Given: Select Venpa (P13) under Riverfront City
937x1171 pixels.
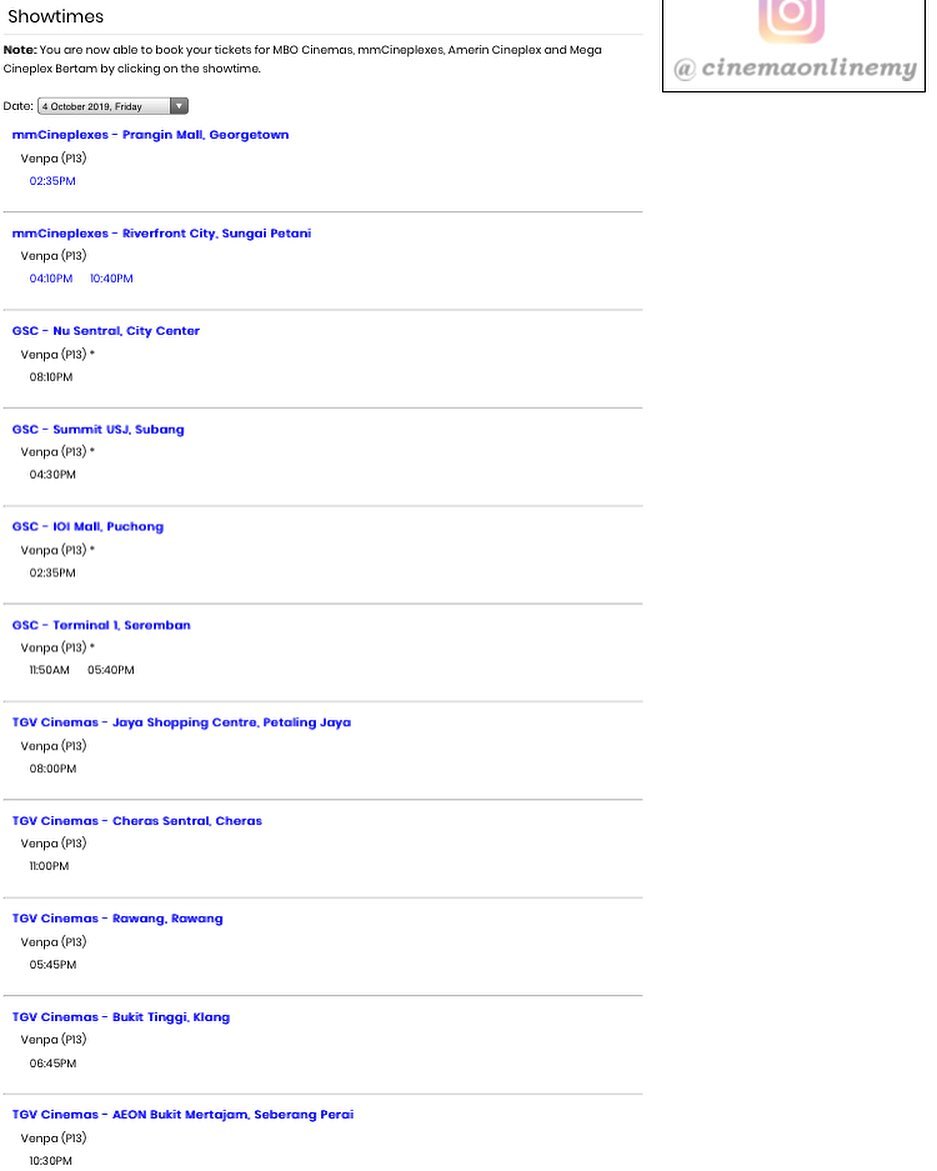Looking at the screenshot, I should 53,256.
